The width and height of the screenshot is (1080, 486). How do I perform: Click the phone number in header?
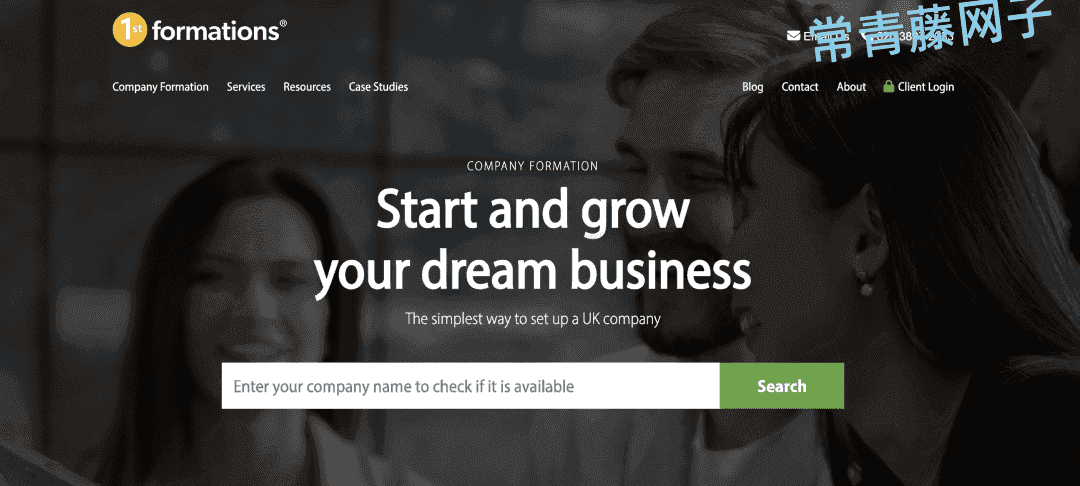pos(913,36)
